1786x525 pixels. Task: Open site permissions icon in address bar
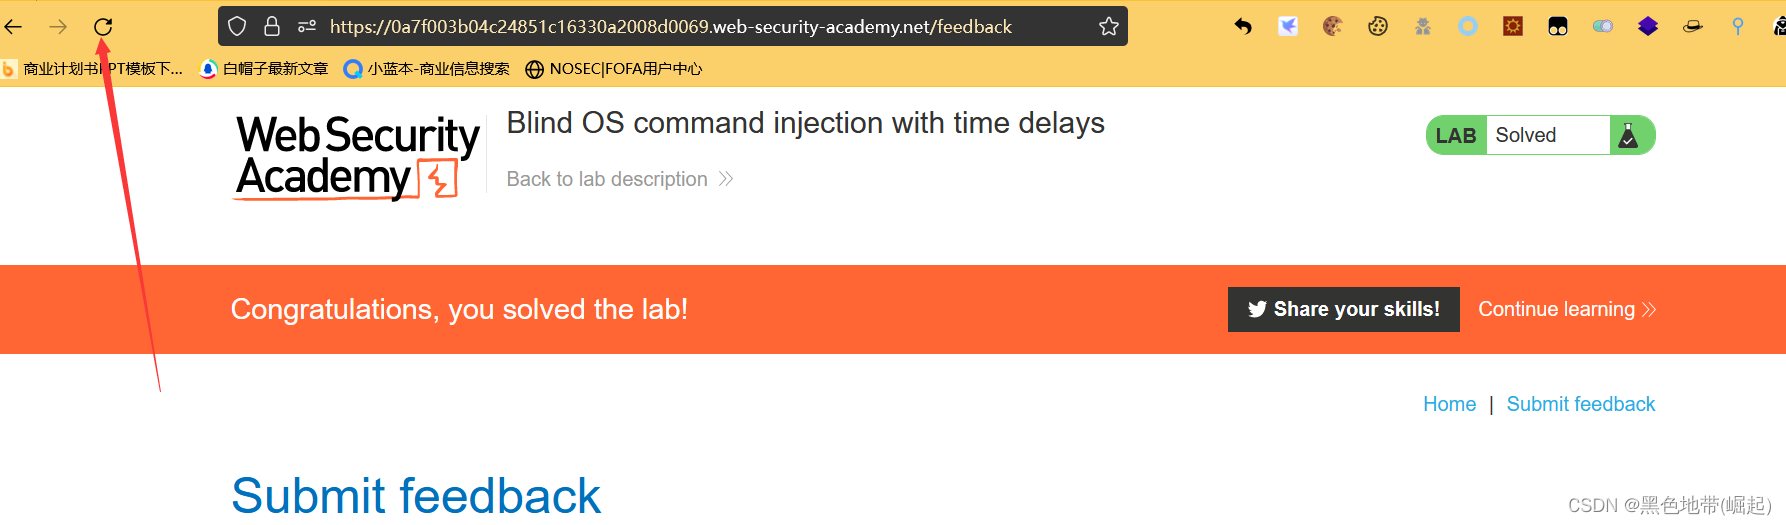307,27
